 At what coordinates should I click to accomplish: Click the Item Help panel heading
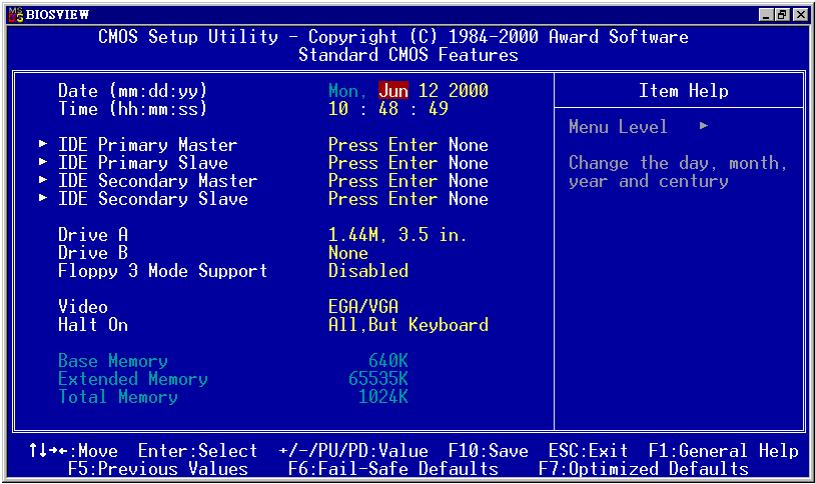point(683,91)
